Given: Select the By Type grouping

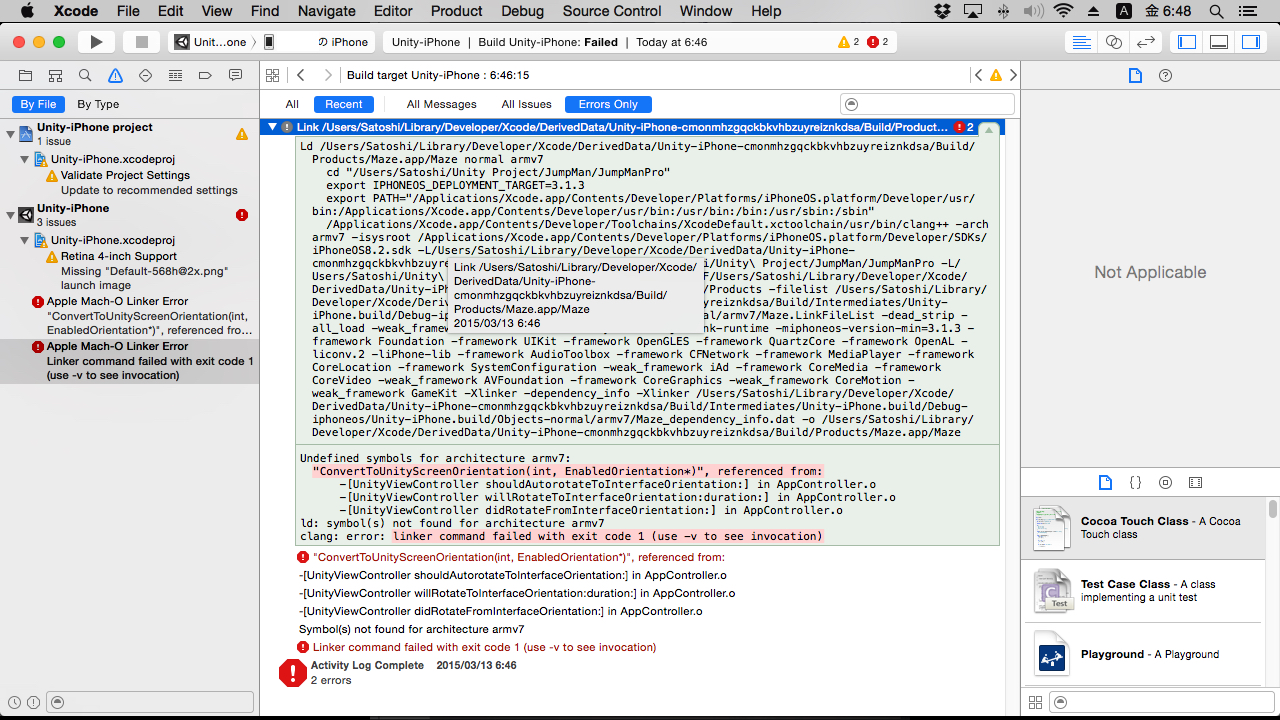Looking at the screenshot, I should (98, 104).
